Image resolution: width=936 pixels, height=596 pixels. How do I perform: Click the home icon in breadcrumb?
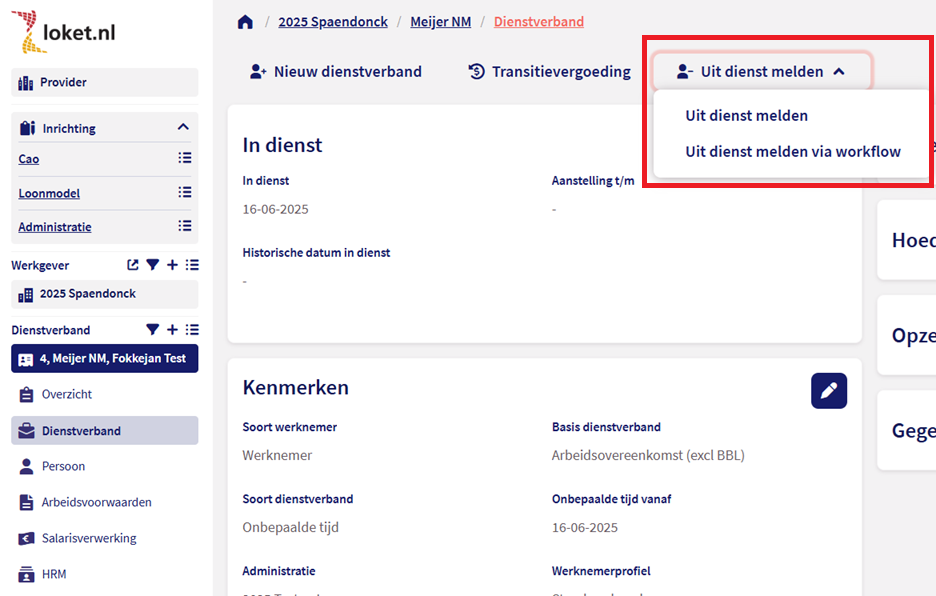coord(245,22)
